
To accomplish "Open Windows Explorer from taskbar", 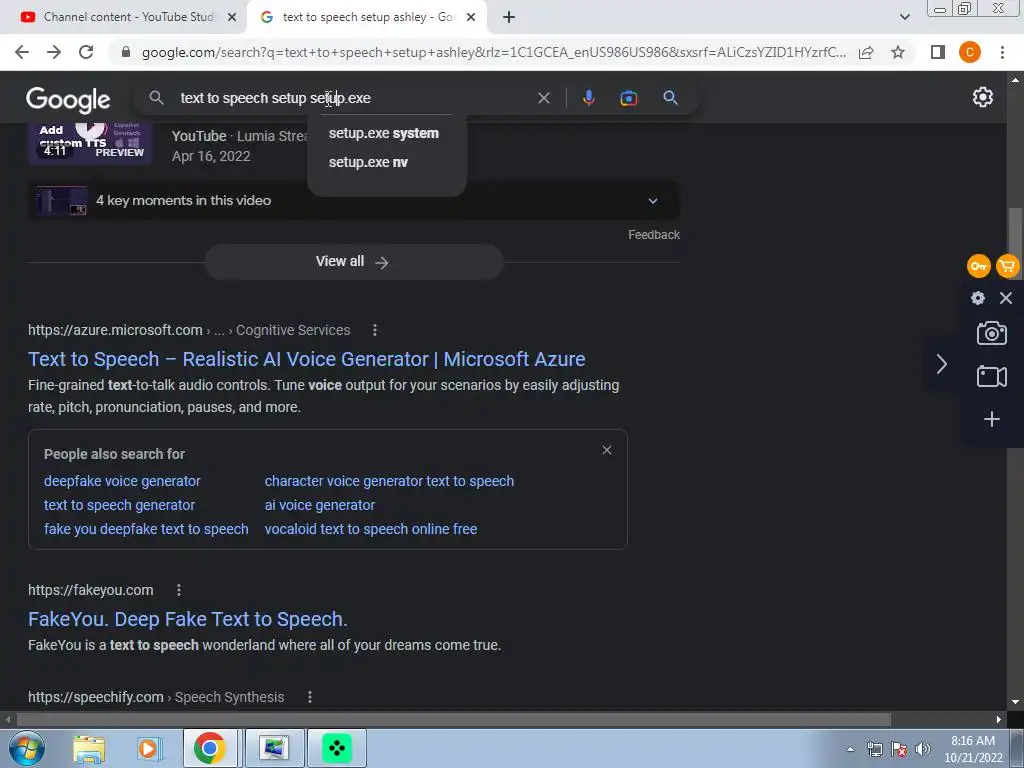I will 89,749.
